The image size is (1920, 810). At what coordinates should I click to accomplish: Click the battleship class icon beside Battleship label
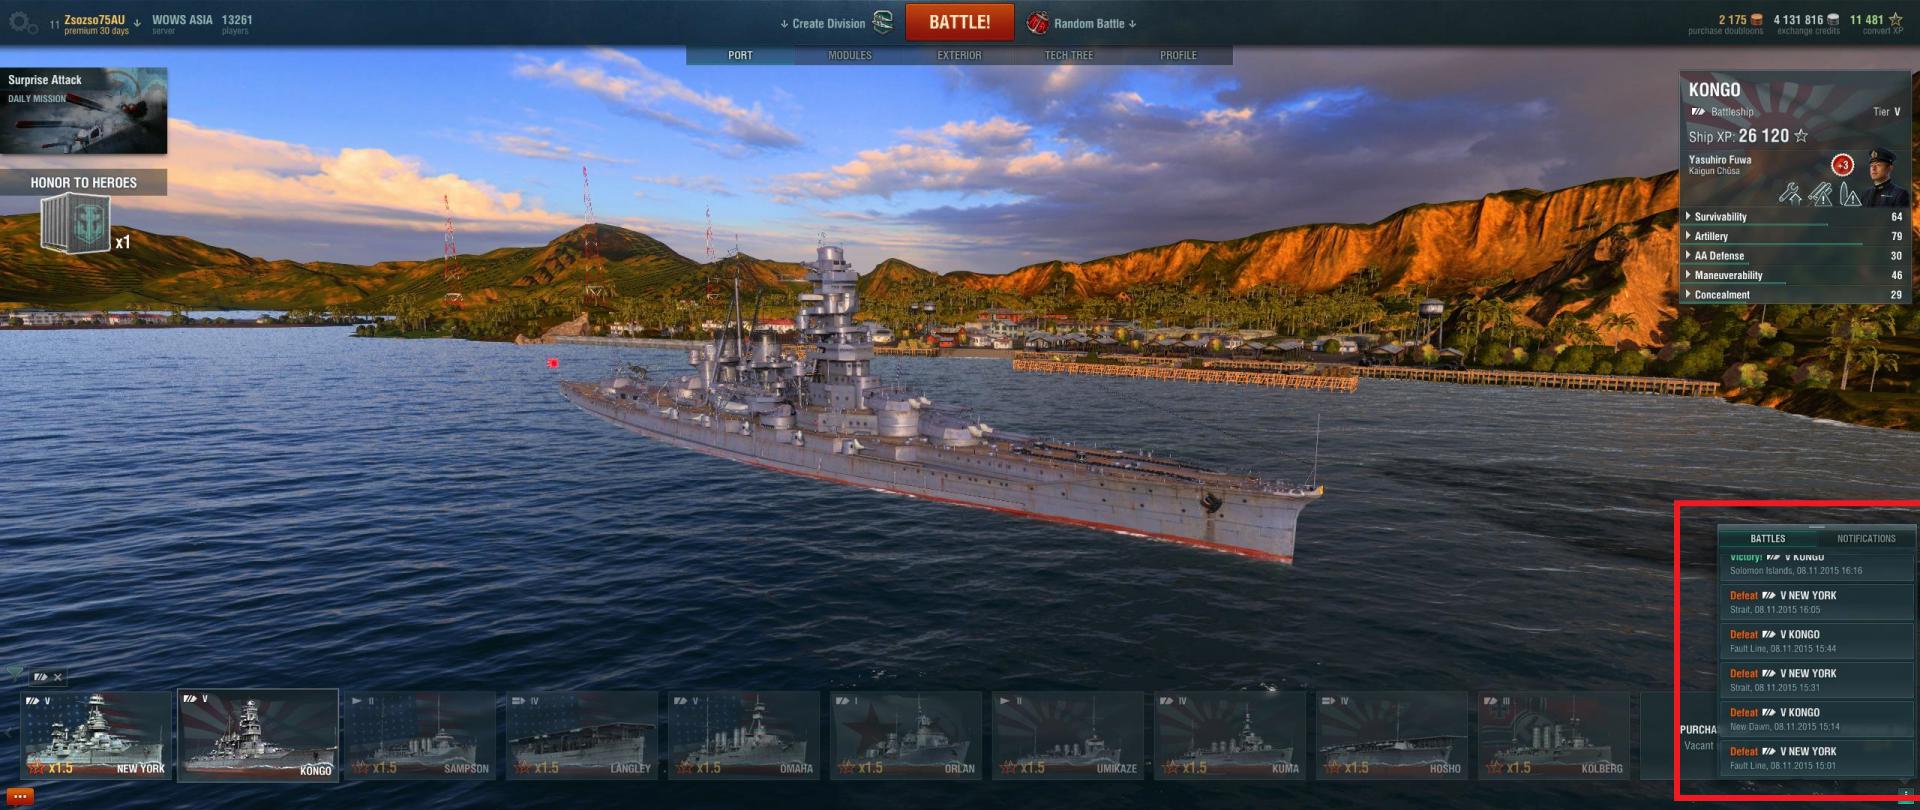pyautogui.click(x=1698, y=112)
